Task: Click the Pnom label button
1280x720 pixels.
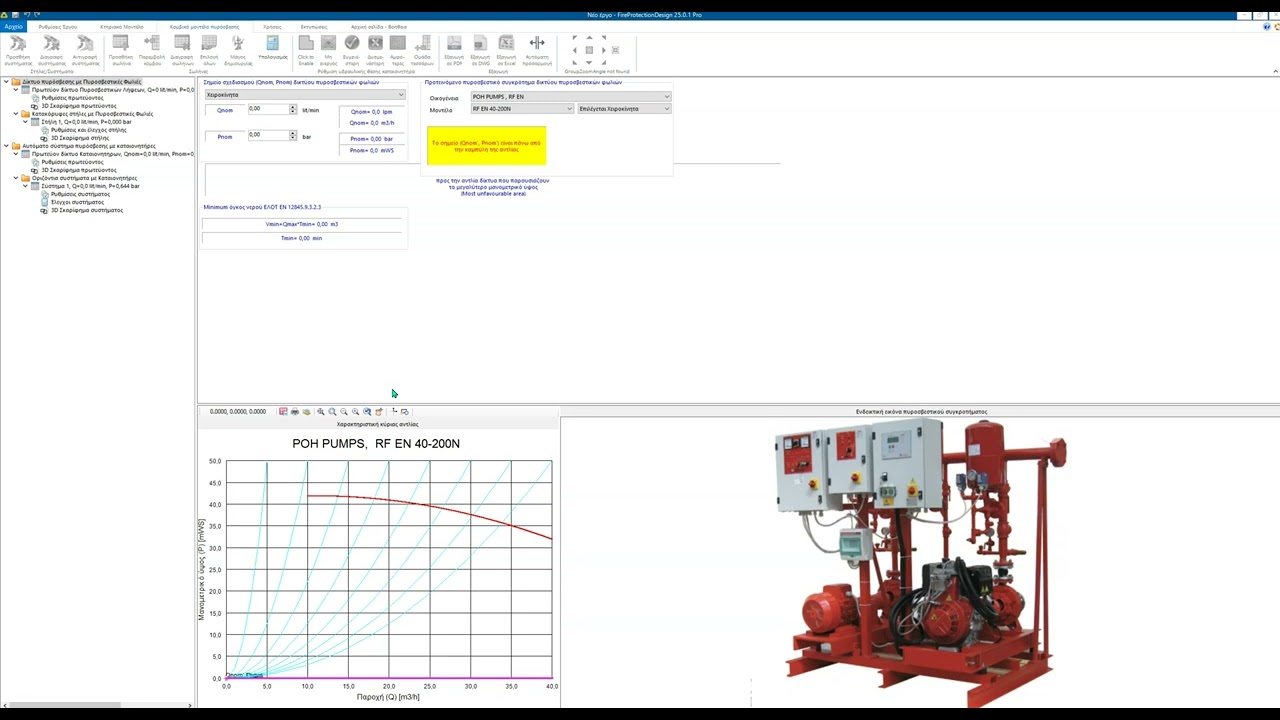Action: [225, 136]
